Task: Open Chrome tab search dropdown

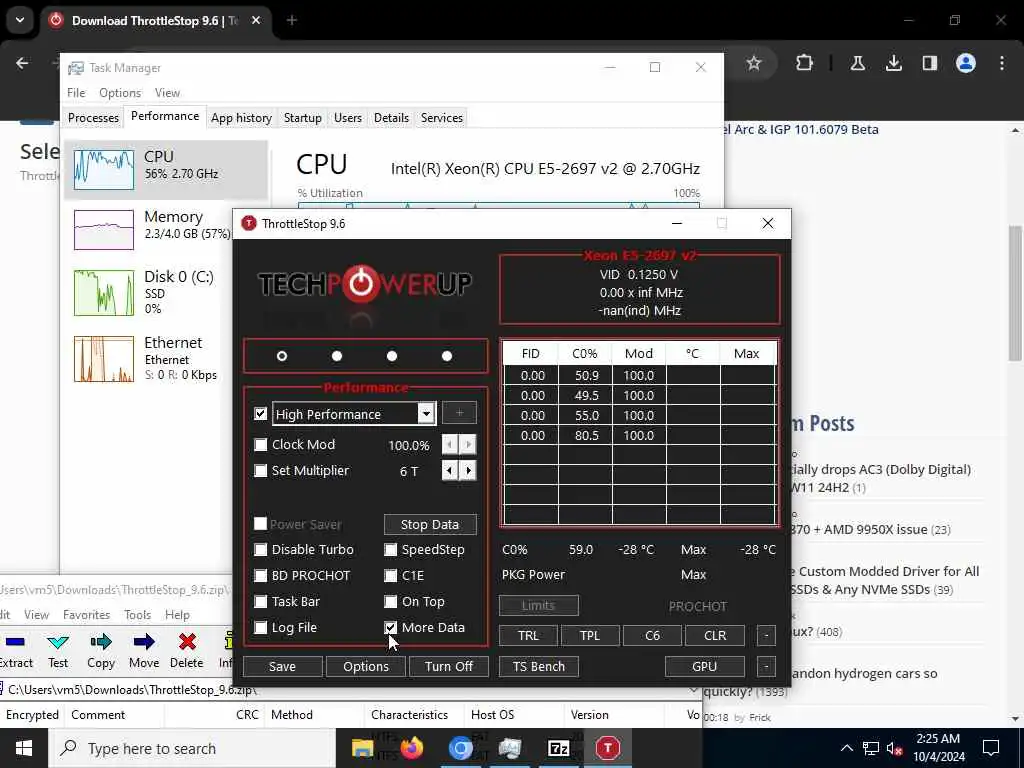Action: 20,20
